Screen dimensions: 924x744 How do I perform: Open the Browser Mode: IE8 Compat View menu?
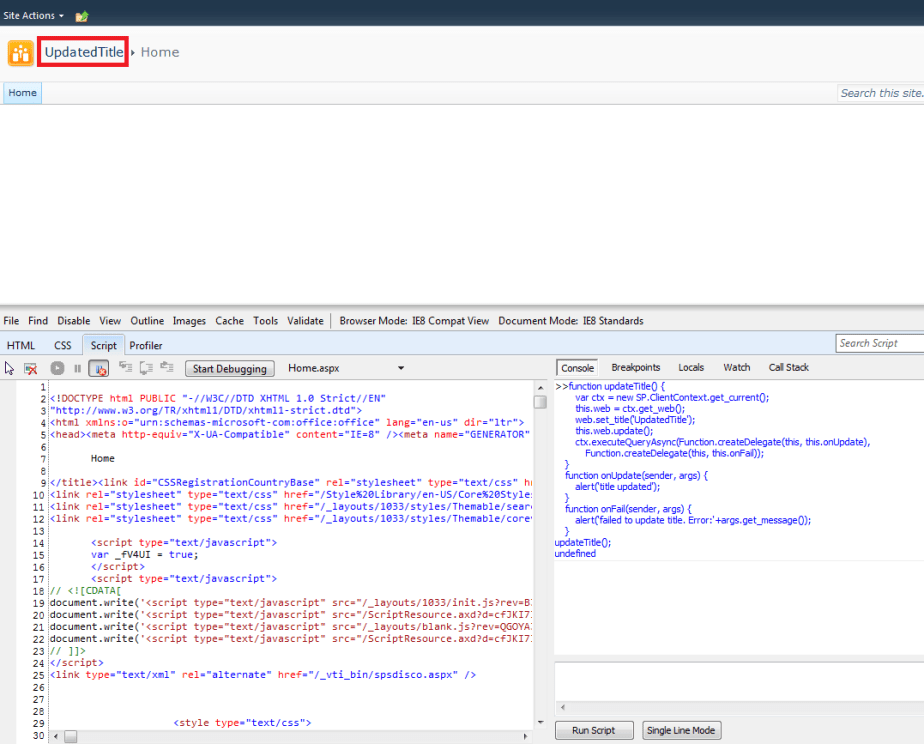click(414, 321)
